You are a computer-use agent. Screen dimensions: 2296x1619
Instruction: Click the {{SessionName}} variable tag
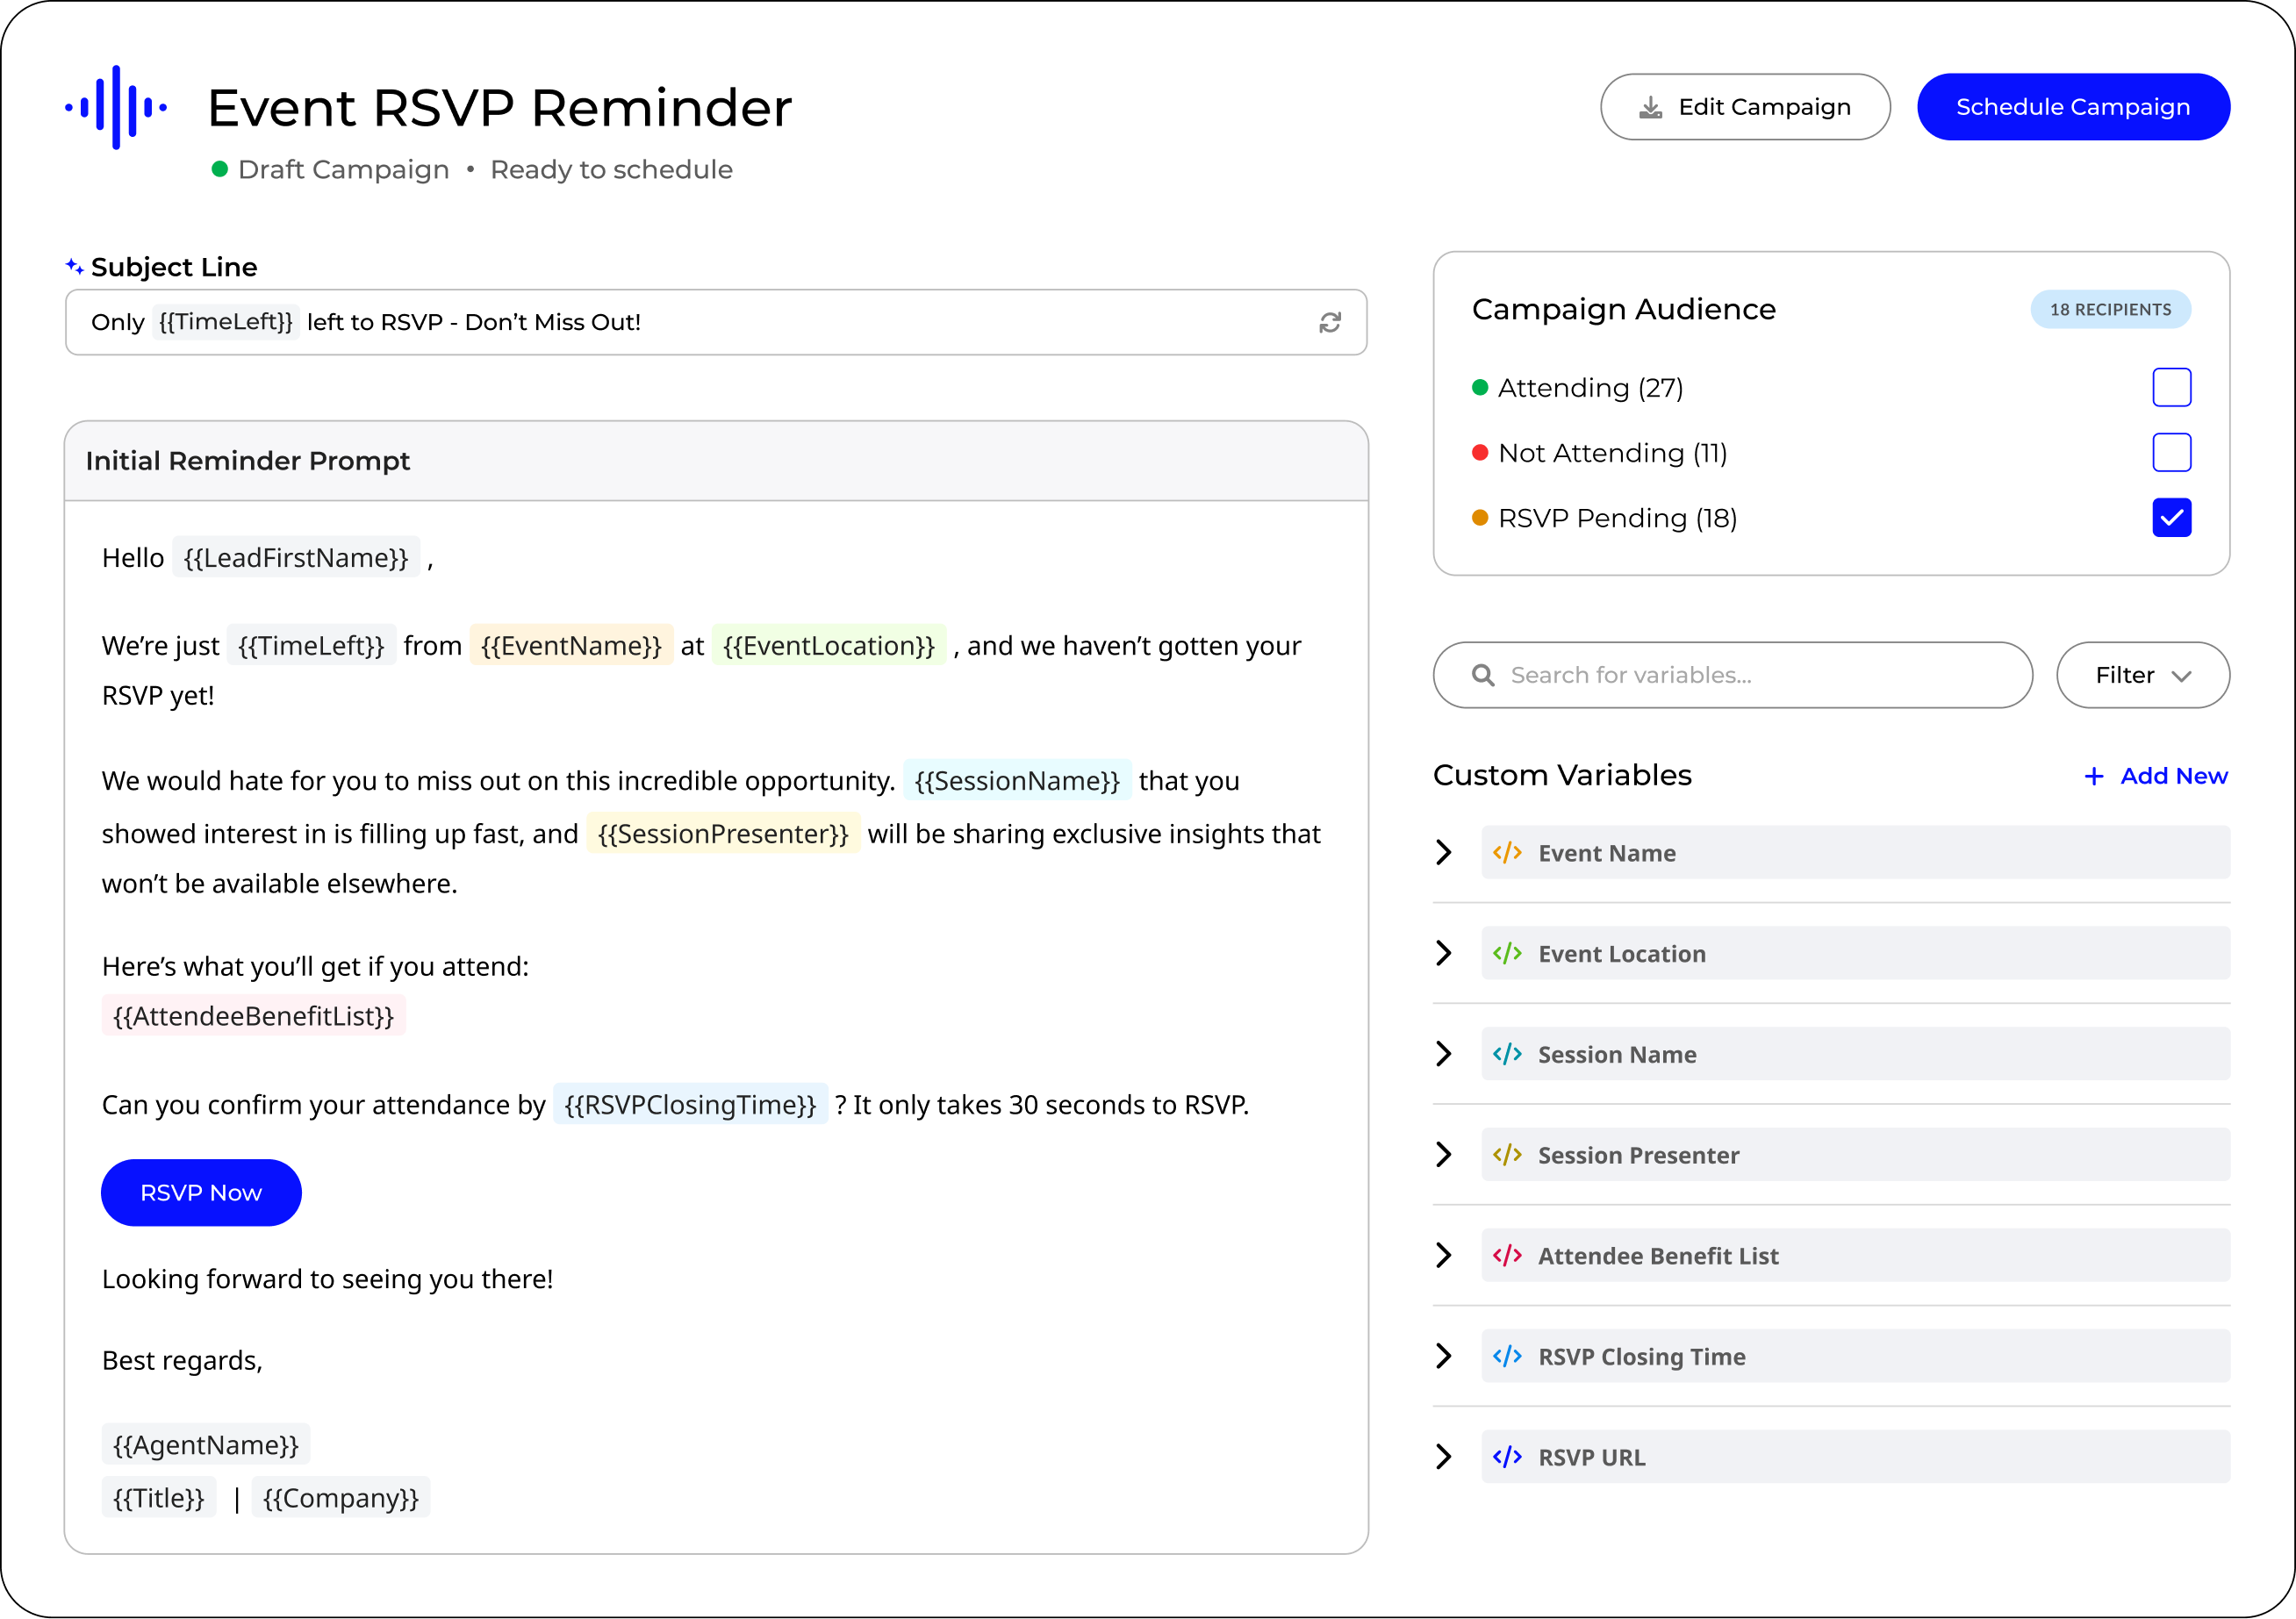tap(1017, 781)
